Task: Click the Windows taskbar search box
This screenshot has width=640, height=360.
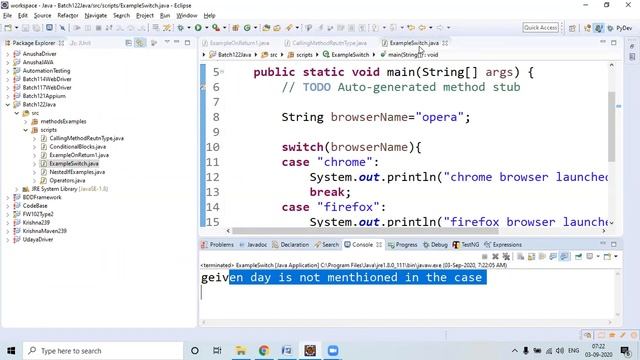Action: (103, 351)
